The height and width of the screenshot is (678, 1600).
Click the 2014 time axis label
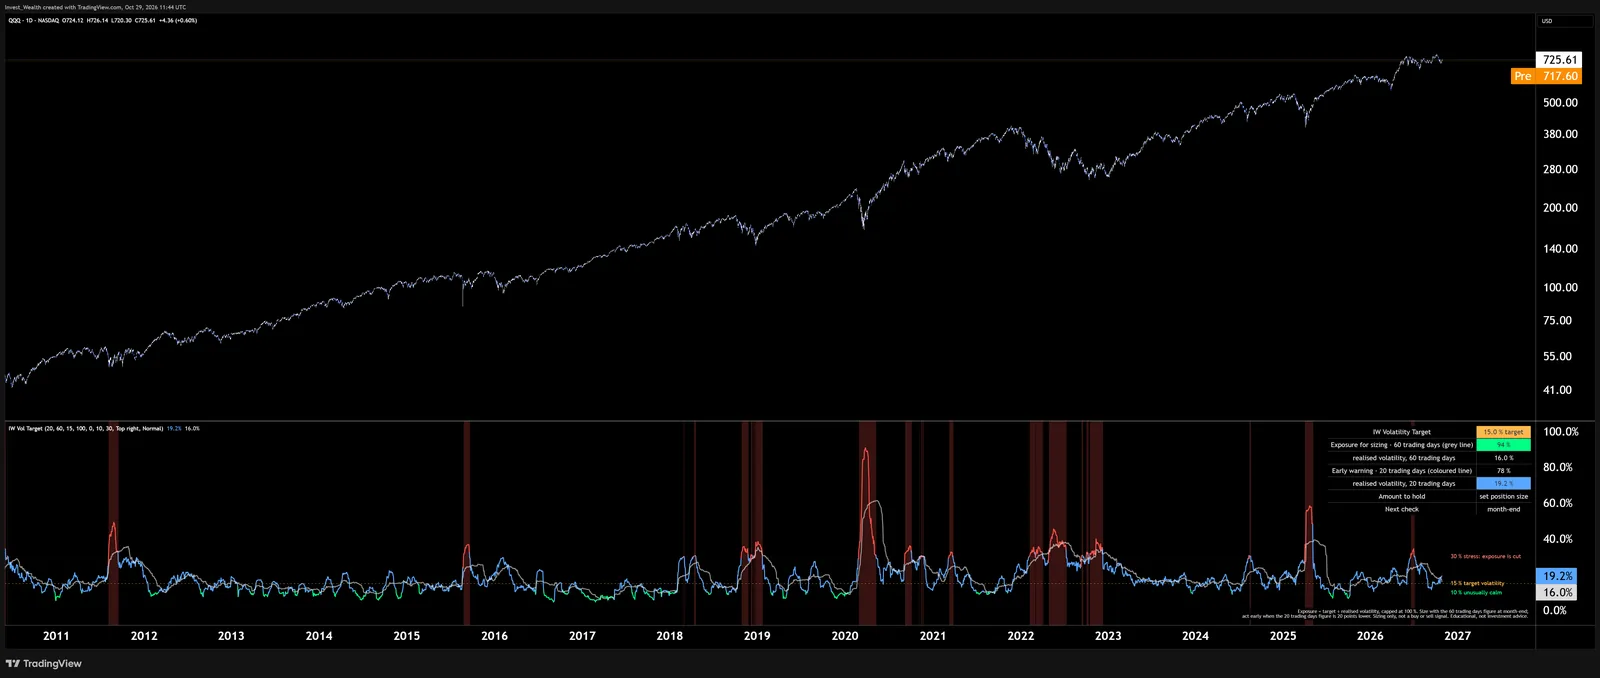point(319,636)
